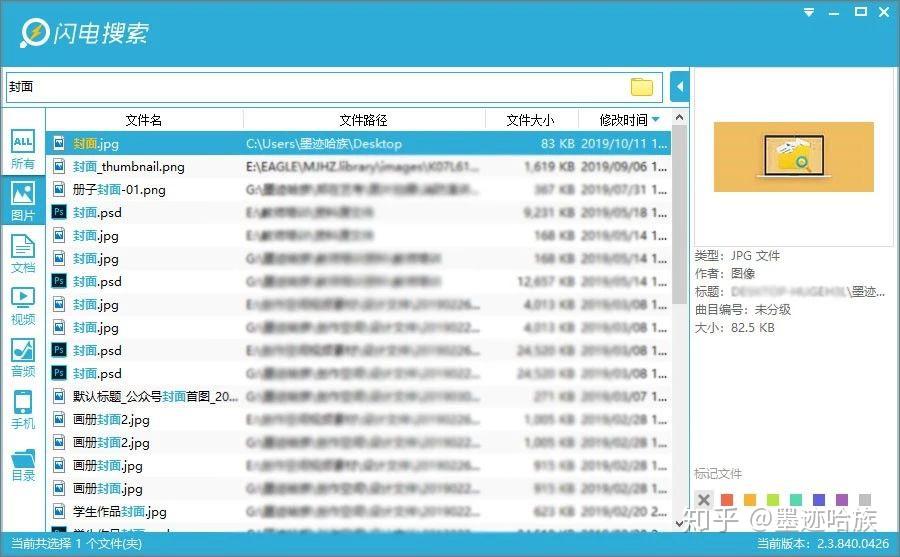Click the 作者: 图像 info line

click(725, 273)
